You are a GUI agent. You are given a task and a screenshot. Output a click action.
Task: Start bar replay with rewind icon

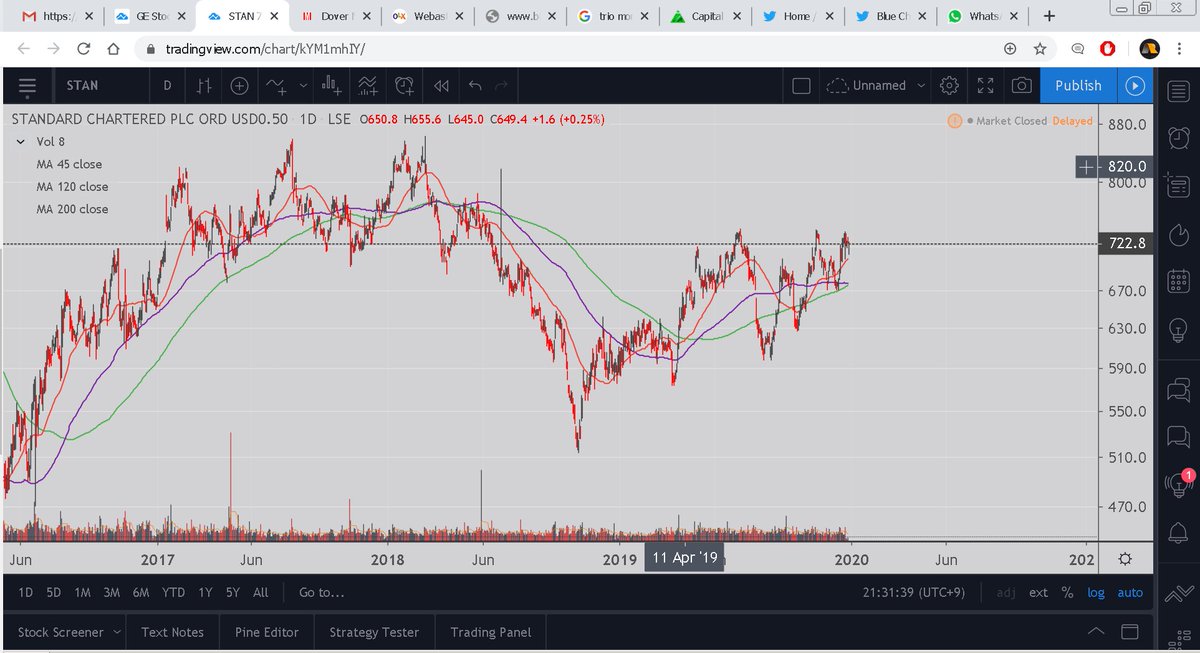click(441, 86)
